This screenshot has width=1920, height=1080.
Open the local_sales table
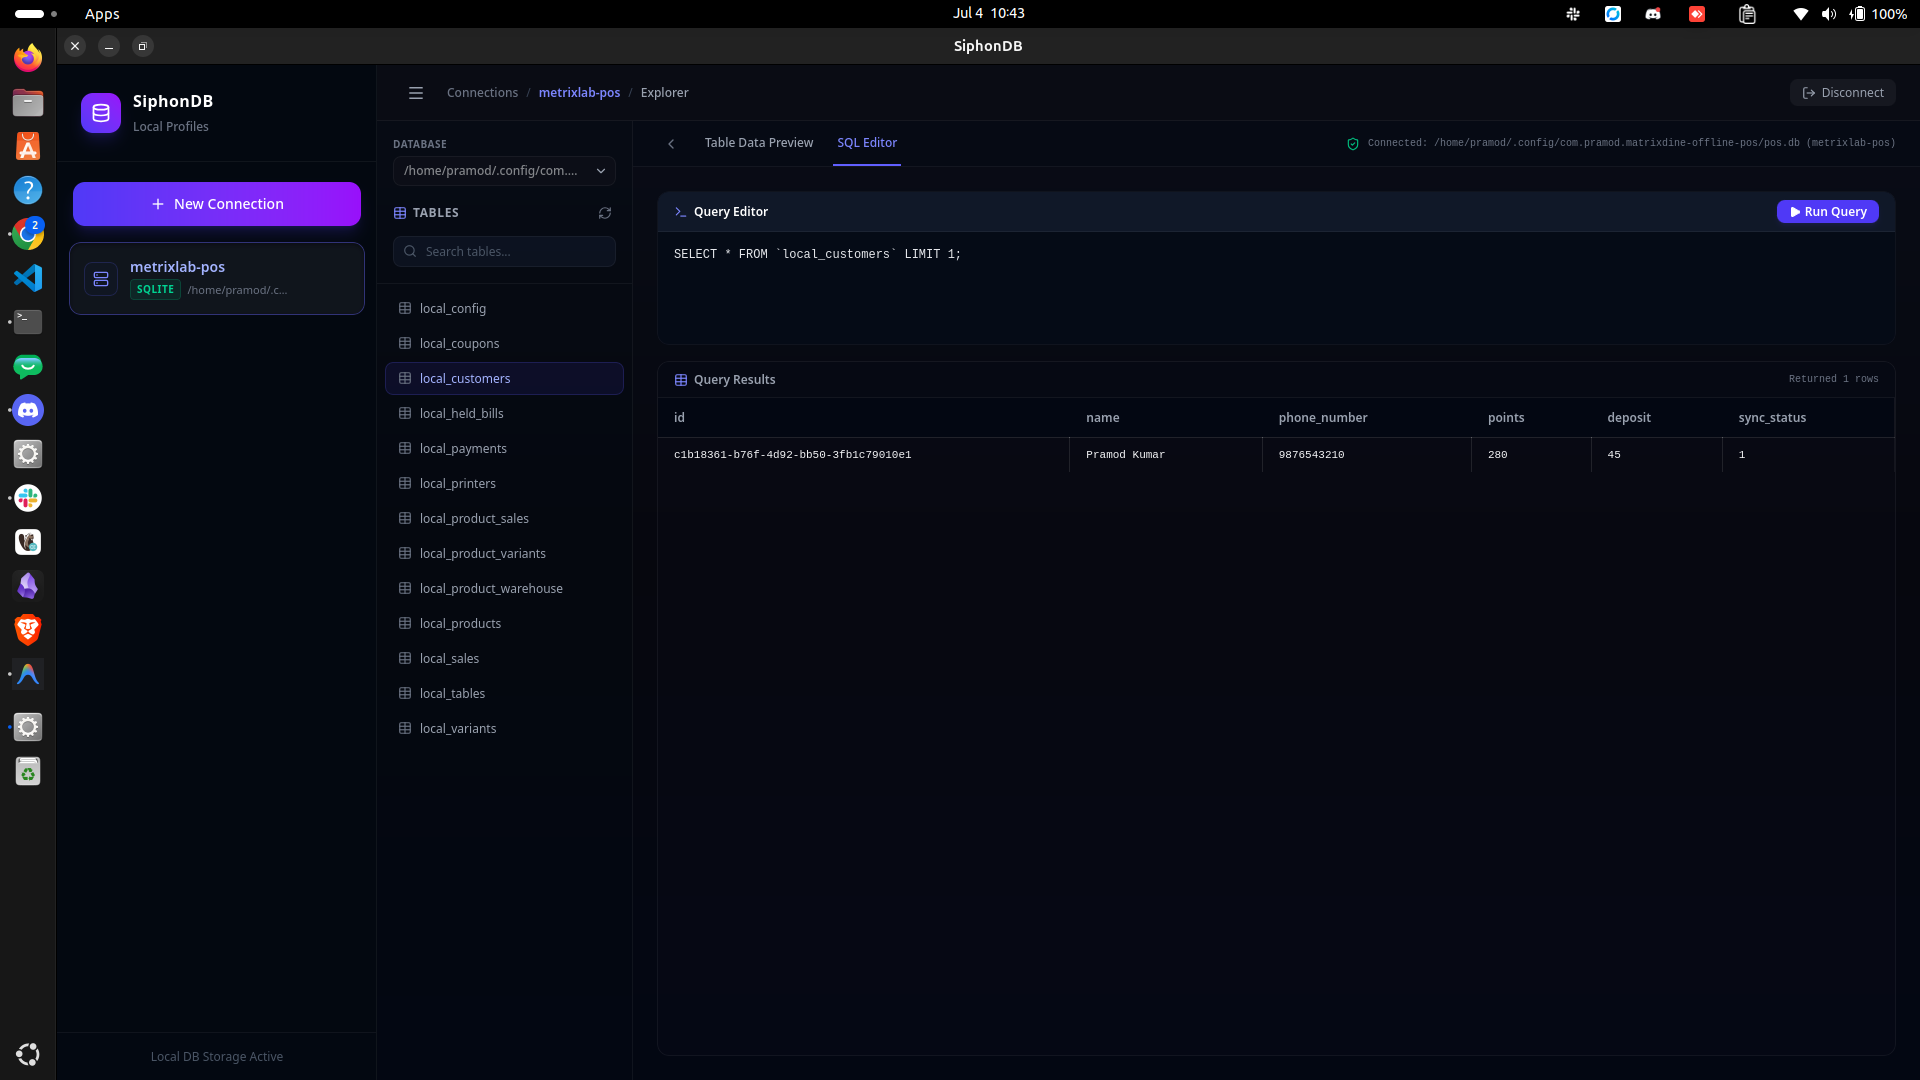pyautogui.click(x=504, y=659)
